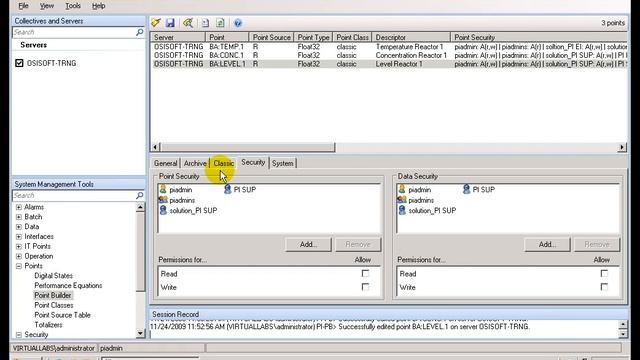Enable Write permission under Point Security
The width and height of the screenshot is (640, 360).
365,287
